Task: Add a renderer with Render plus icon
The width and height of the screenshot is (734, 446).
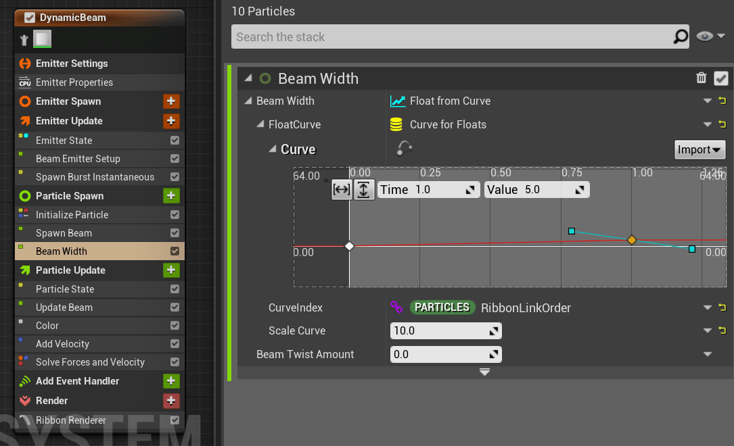Action: (x=171, y=400)
